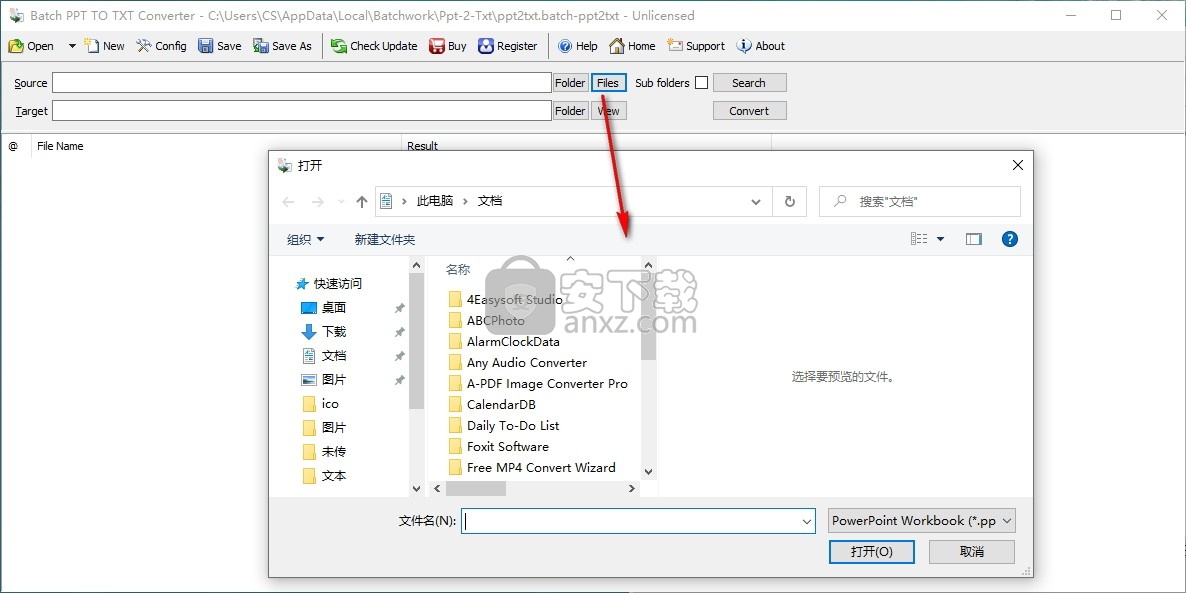
Task: Click 新建文件夹 to create a folder
Action: (x=385, y=239)
